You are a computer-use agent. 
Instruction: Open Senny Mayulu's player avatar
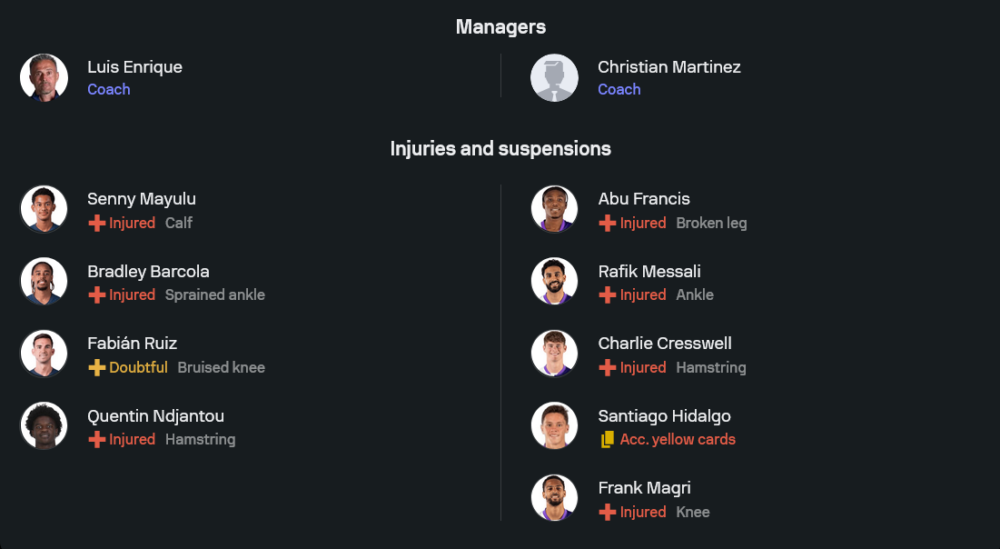(x=44, y=209)
